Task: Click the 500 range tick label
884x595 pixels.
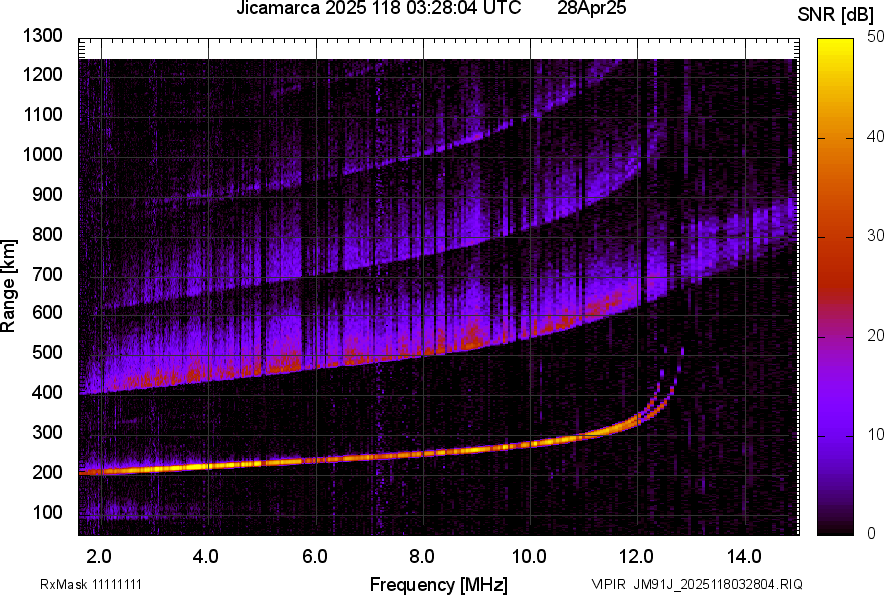Action: [47, 352]
